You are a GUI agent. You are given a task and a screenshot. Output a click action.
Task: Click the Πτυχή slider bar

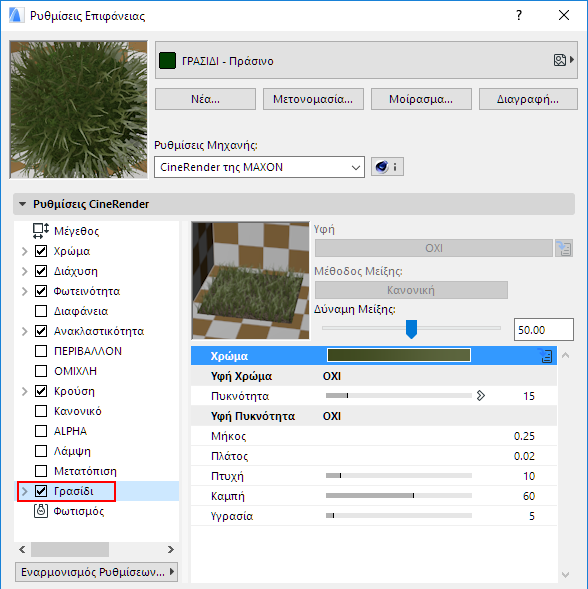coord(399,476)
